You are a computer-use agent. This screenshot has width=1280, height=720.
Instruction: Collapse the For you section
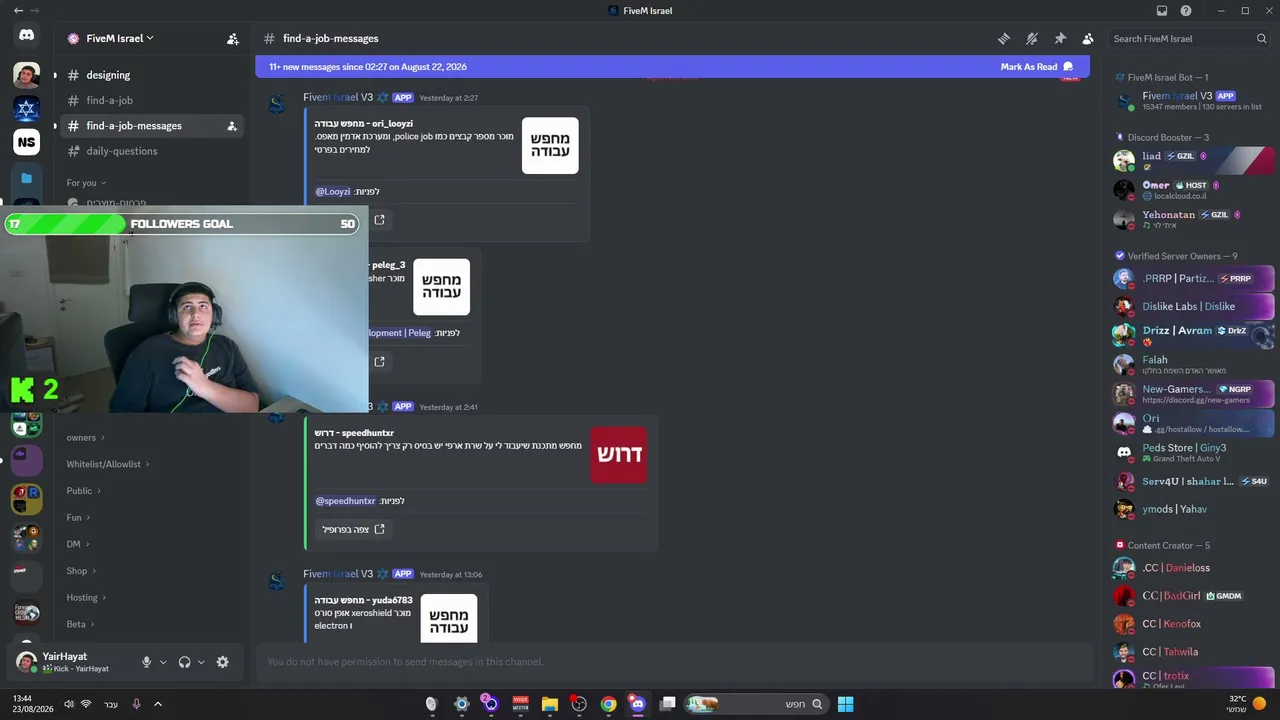pos(86,183)
